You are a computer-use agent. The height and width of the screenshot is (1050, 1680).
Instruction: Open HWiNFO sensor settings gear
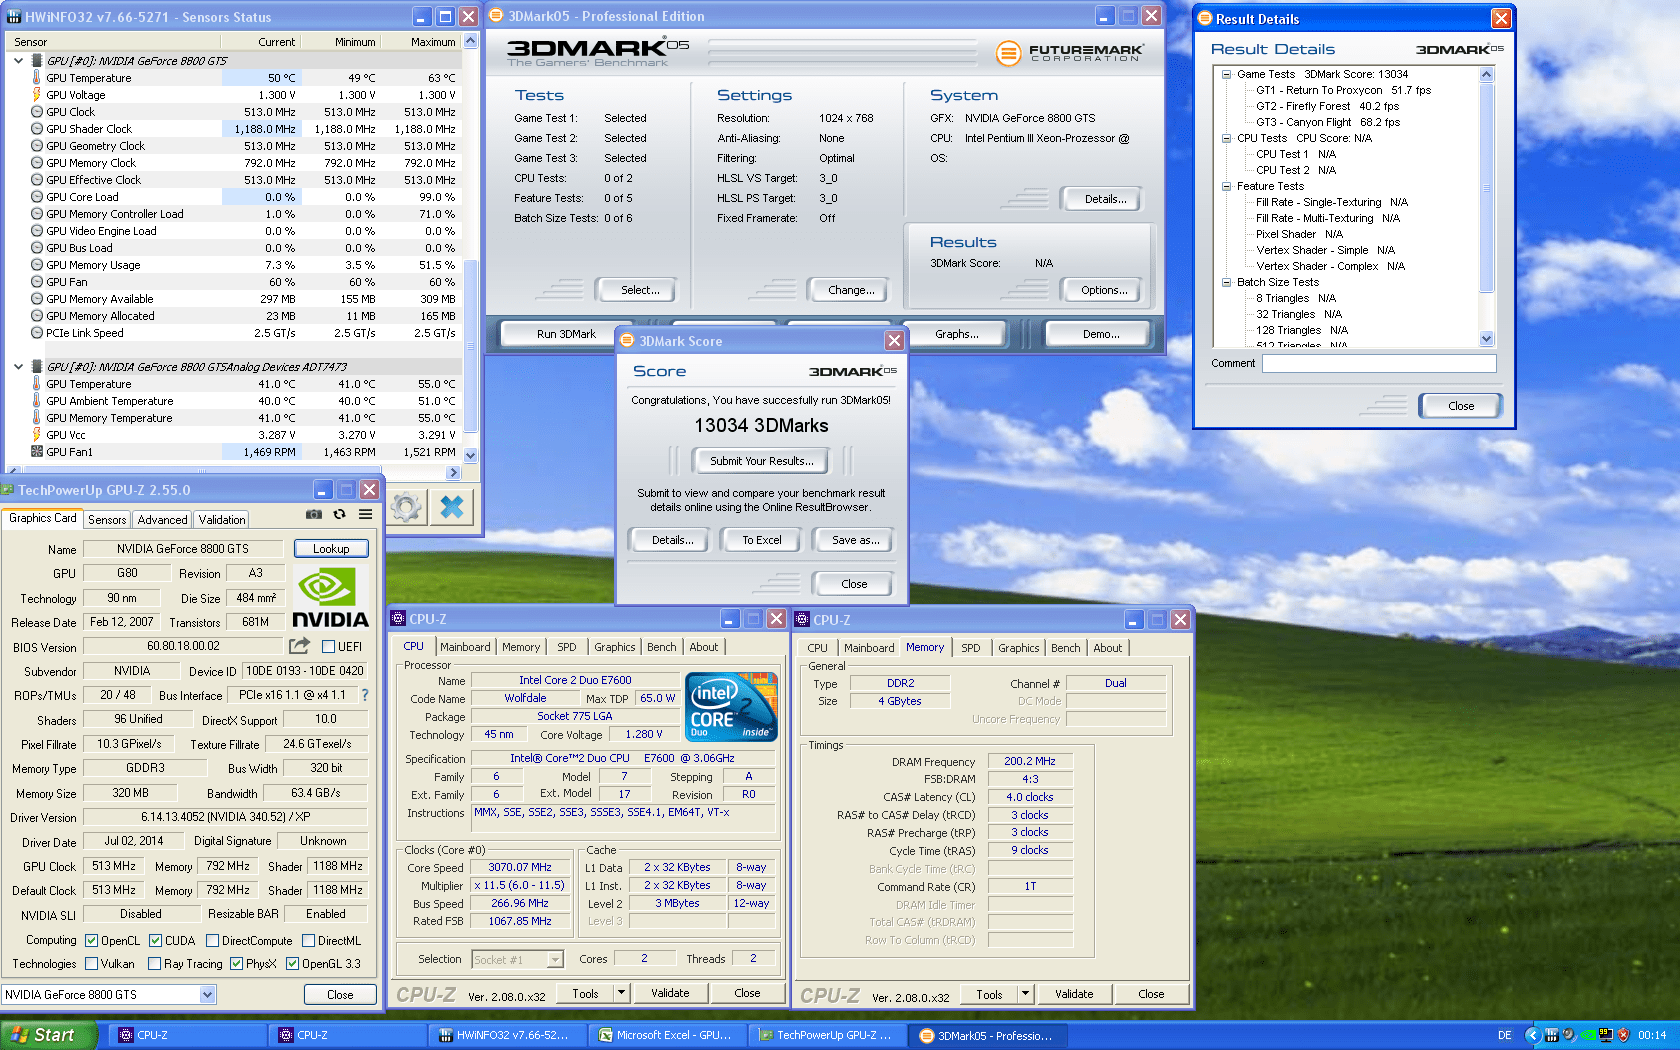(406, 508)
